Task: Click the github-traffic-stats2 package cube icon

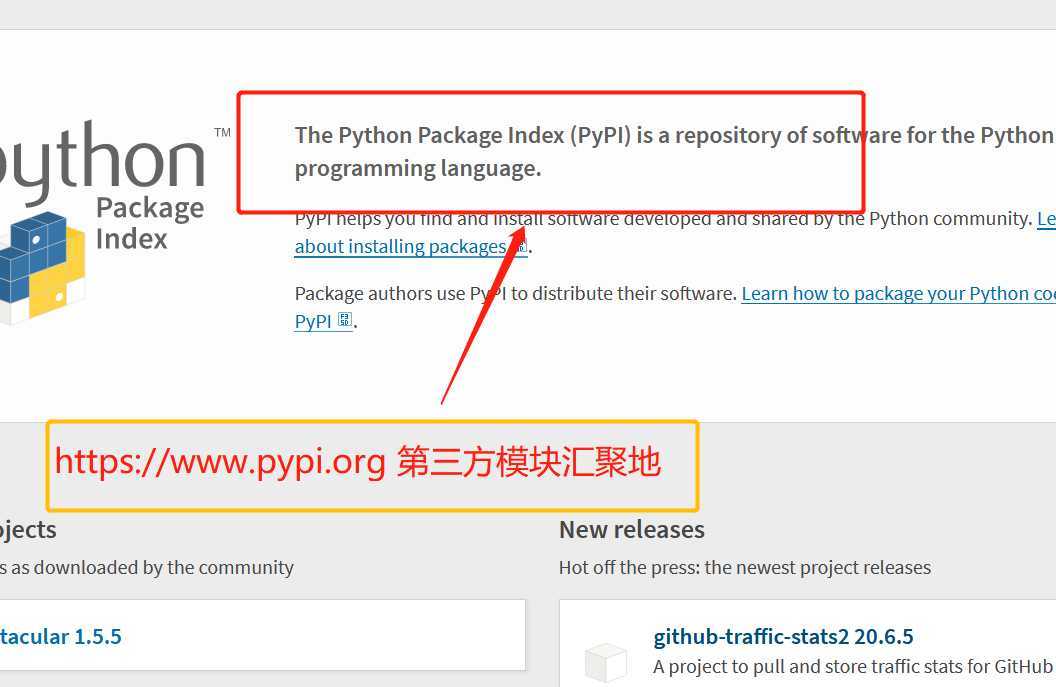Action: point(605,661)
